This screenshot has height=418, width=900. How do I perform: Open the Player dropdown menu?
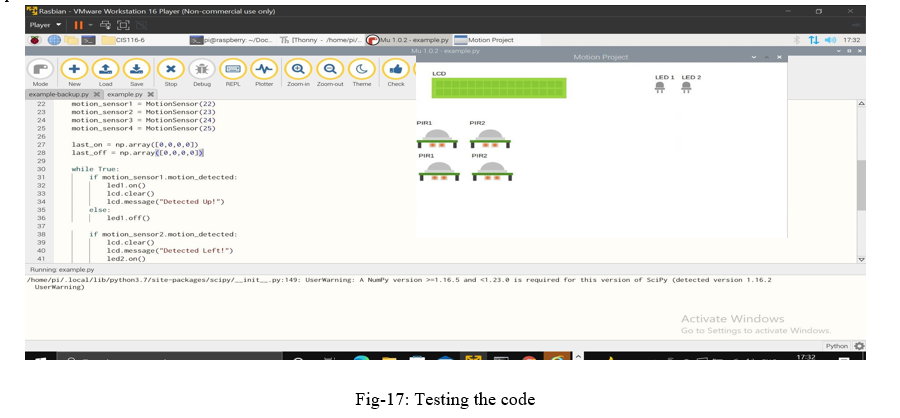point(45,25)
